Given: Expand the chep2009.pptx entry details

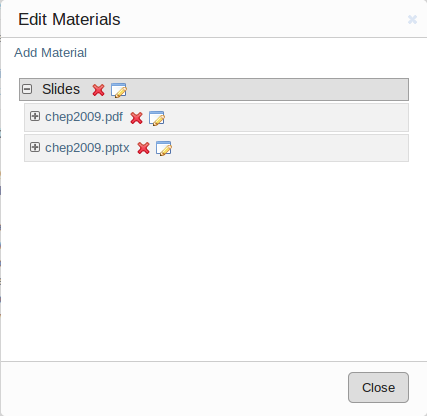Looking at the screenshot, I should coord(35,147).
